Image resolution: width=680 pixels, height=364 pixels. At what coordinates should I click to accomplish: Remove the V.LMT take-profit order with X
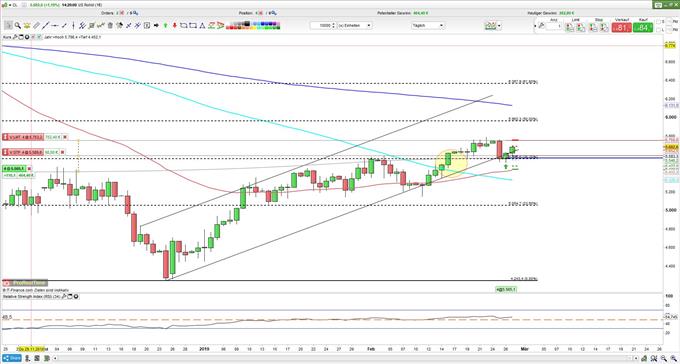(x=65, y=137)
